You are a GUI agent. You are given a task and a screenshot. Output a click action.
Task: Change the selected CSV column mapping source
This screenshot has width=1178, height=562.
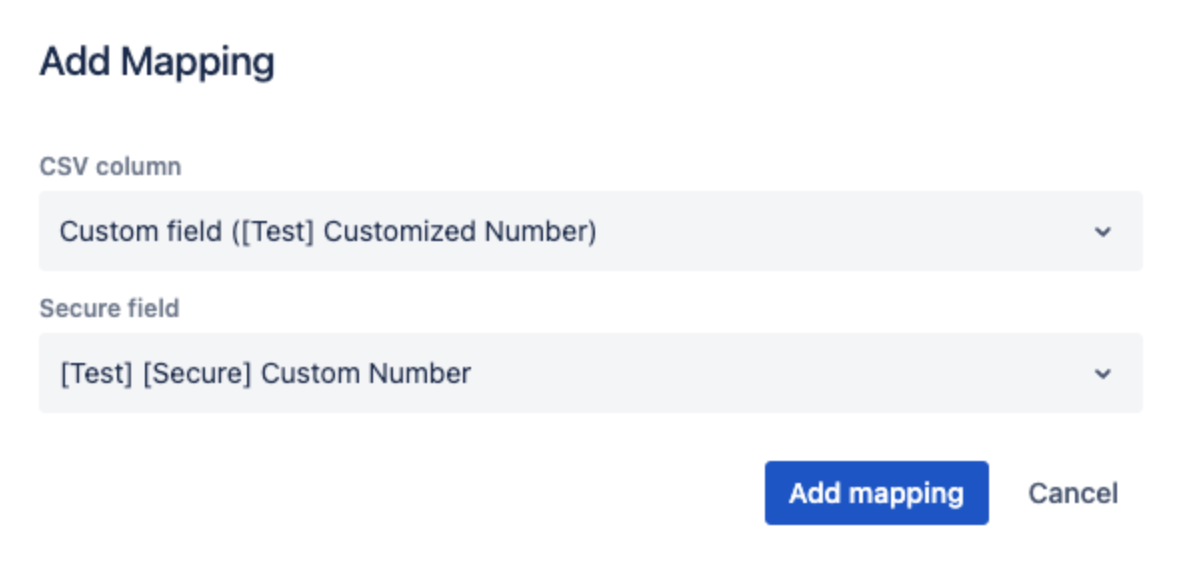pos(590,232)
